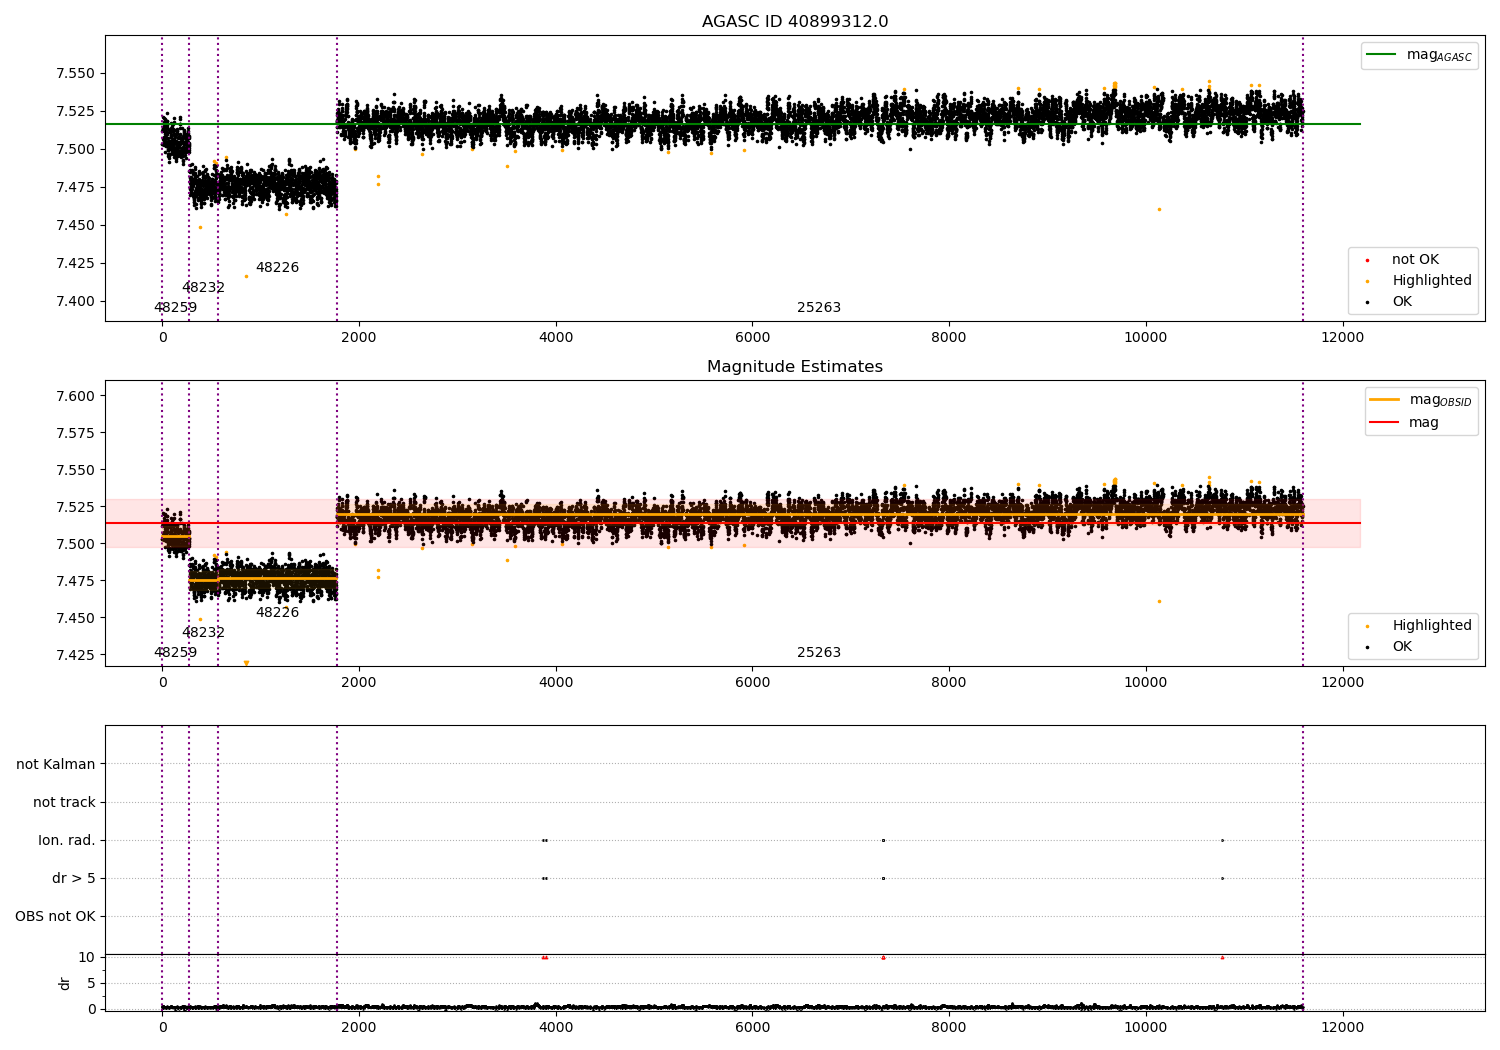Select the red 'mag' legend entry in middle plot
This screenshot has height=1050, width=1500.
[x=1405, y=423]
